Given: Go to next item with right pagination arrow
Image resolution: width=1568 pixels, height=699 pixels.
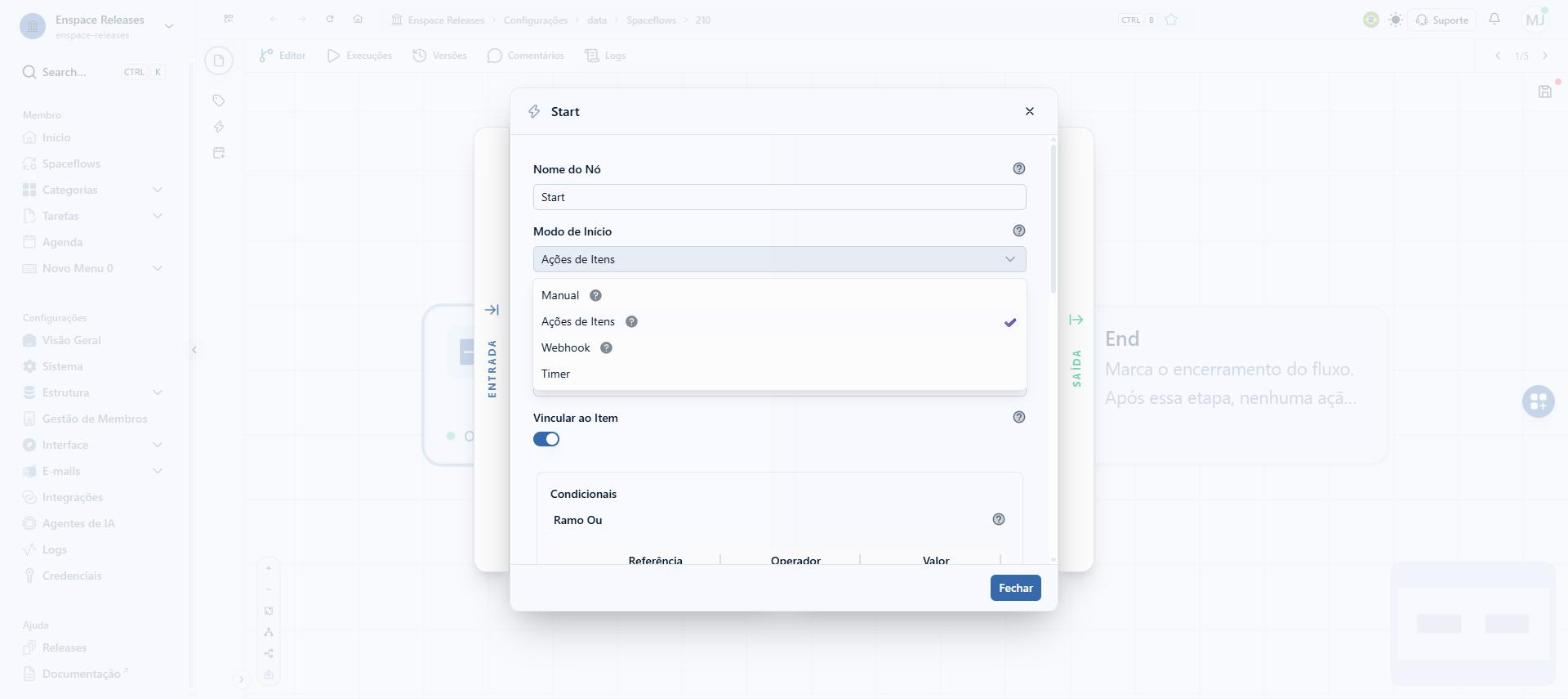Looking at the screenshot, I should click(1545, 56).
